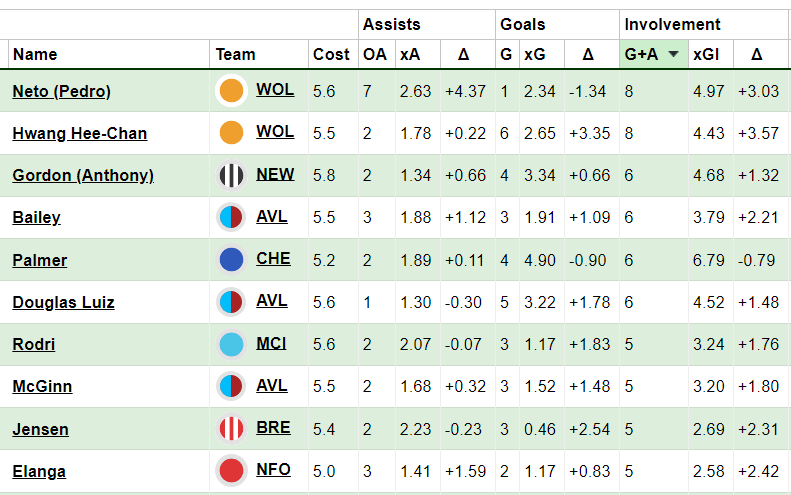This screenshot has height=495, width=791.
Task: Click Wolves badge icon beside Neto
Action: [231, 91]
